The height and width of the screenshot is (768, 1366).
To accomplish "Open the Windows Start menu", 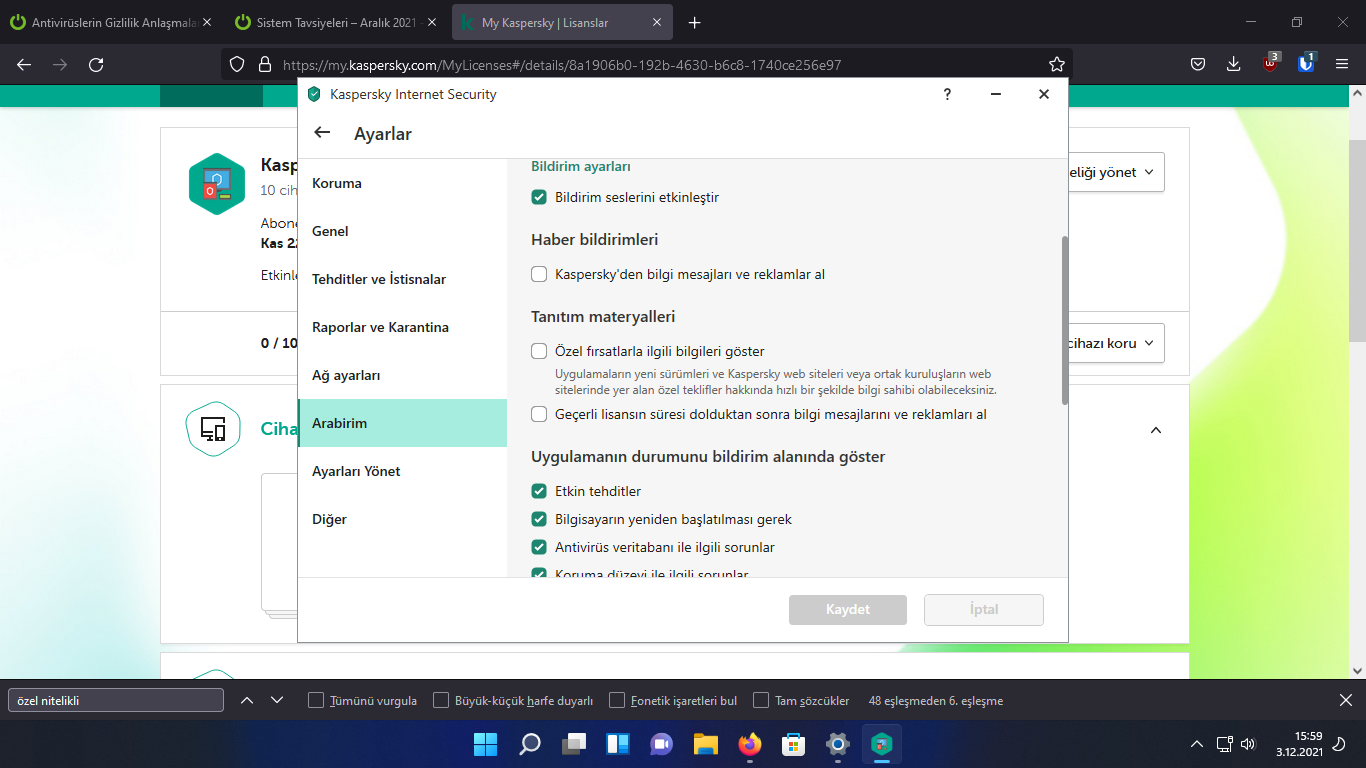I will (x=485, y=744).
